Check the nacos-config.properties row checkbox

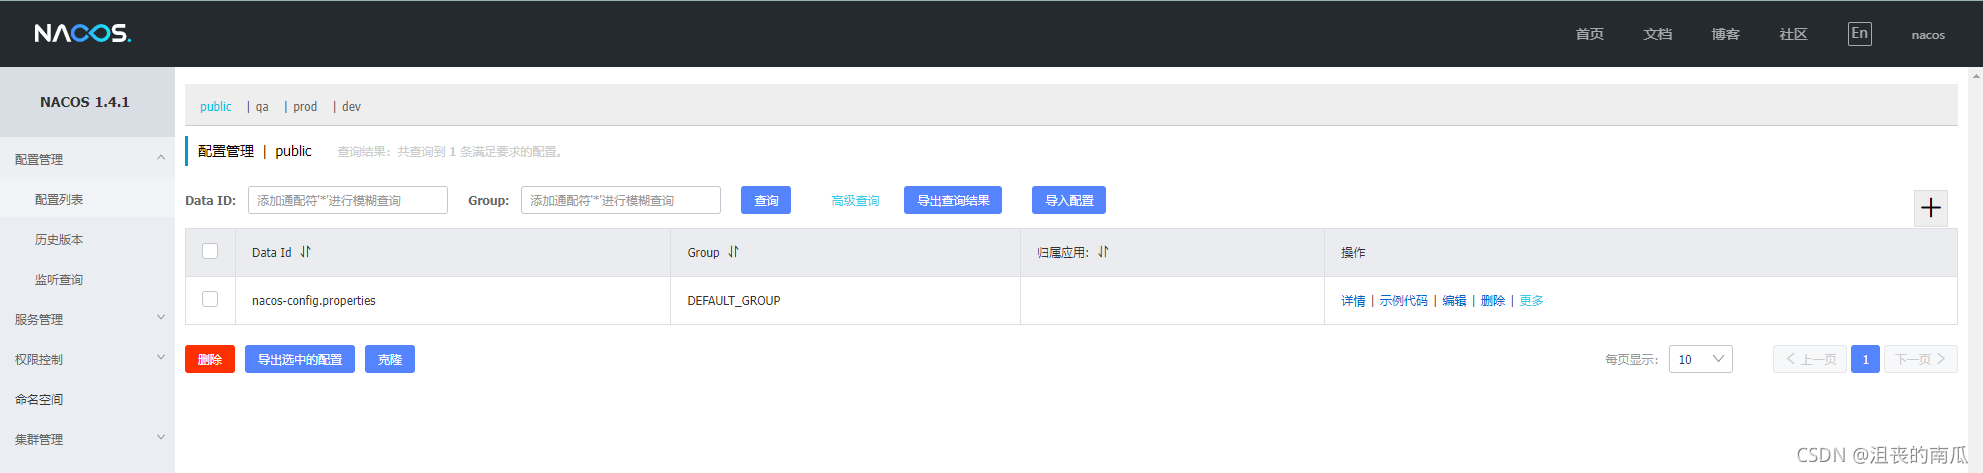(210, 299)
